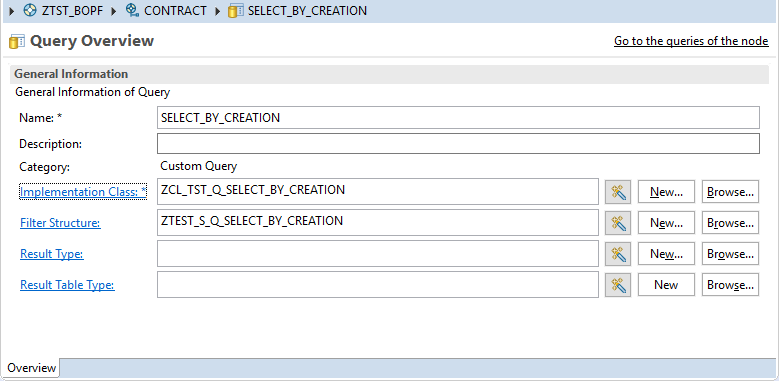
Task: Focus the empty Result Type field
Action: (378, 253)
